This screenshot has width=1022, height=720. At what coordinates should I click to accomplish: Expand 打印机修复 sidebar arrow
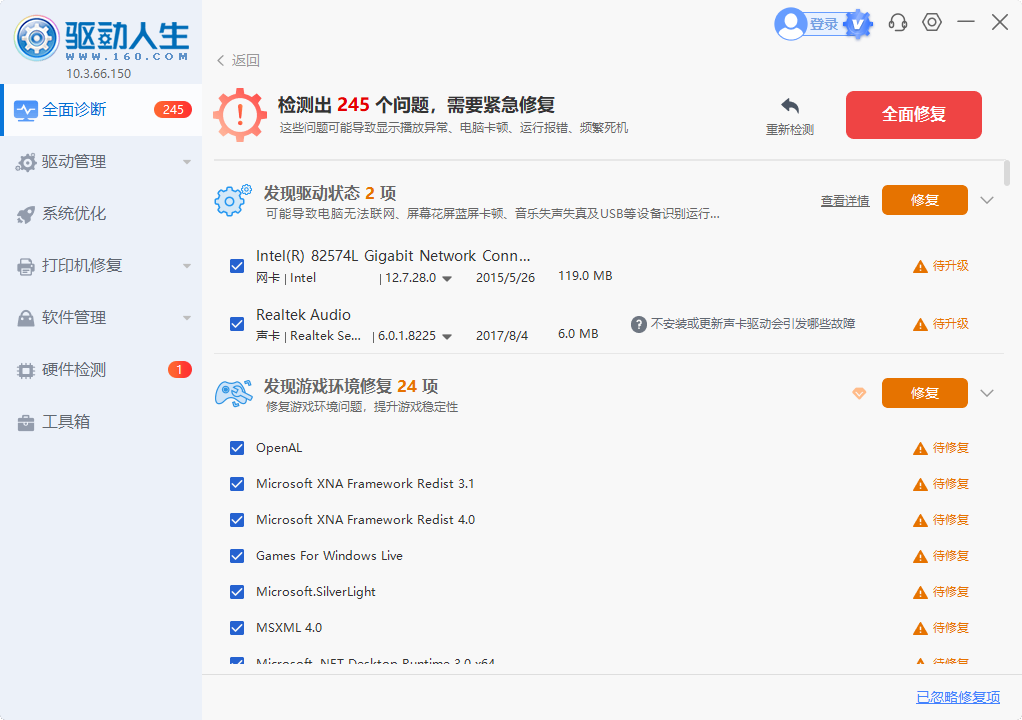186,266
